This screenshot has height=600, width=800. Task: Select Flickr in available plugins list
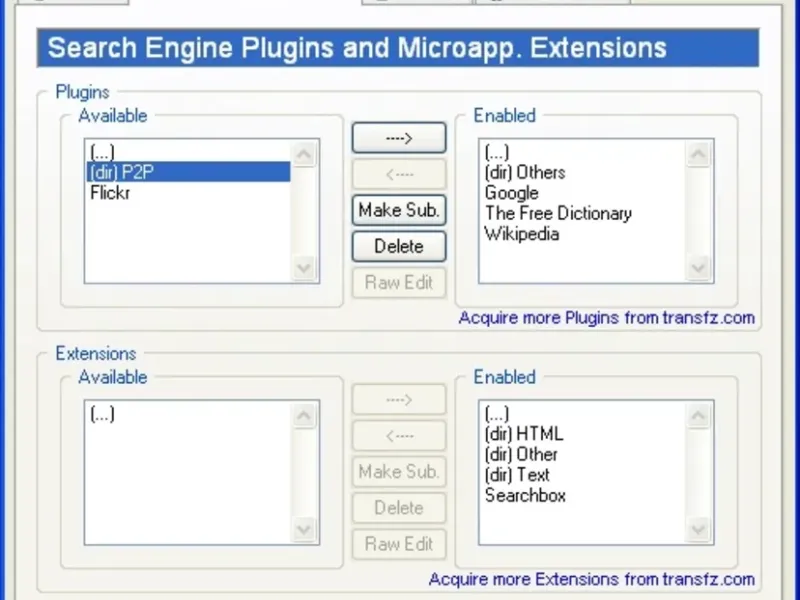110,193
